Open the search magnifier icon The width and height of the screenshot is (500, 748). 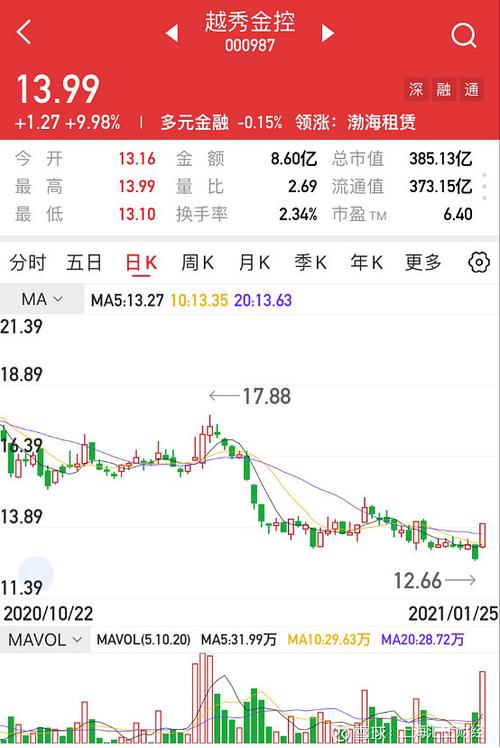coord(464,35)
